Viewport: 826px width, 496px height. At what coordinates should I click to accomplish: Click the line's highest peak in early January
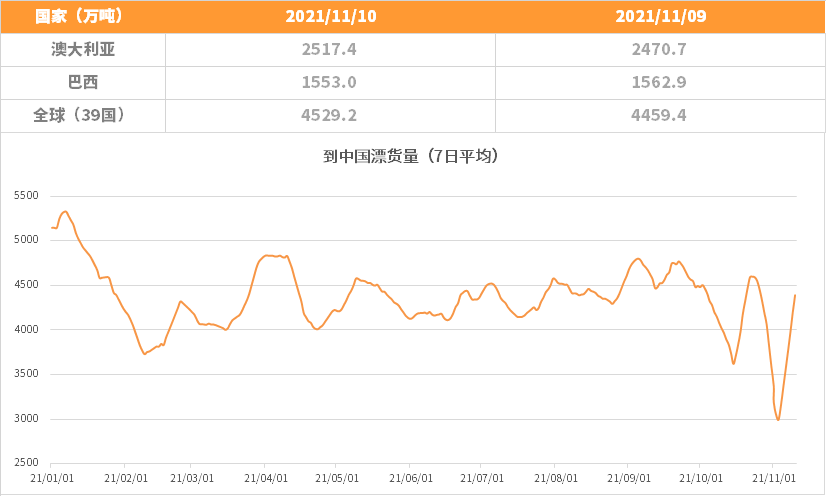click(65, 212)
